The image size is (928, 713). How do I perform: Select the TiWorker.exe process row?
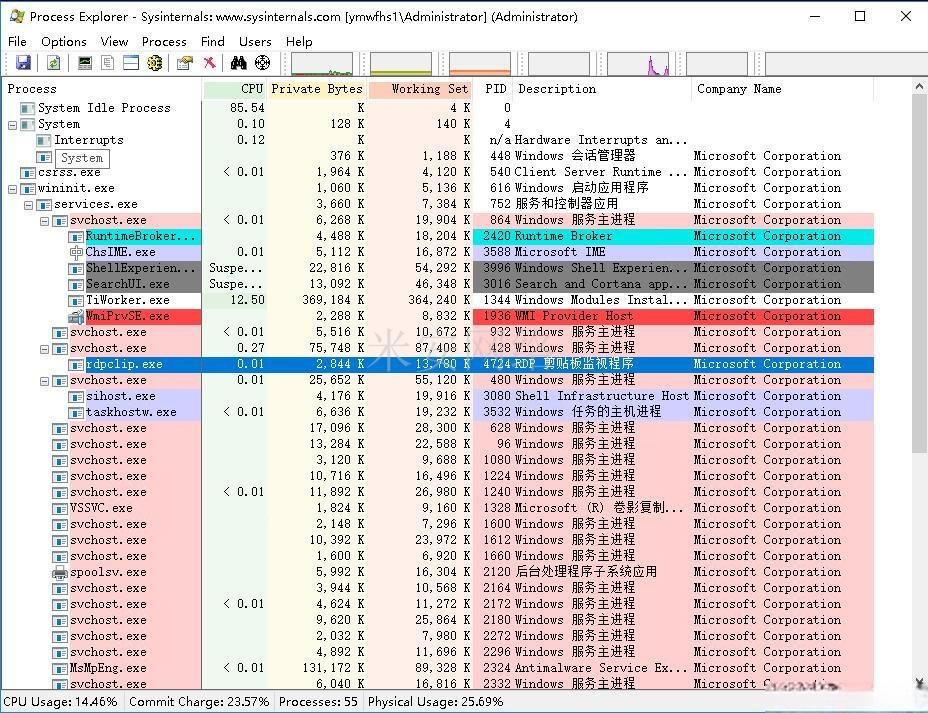[x=438, y=301]
